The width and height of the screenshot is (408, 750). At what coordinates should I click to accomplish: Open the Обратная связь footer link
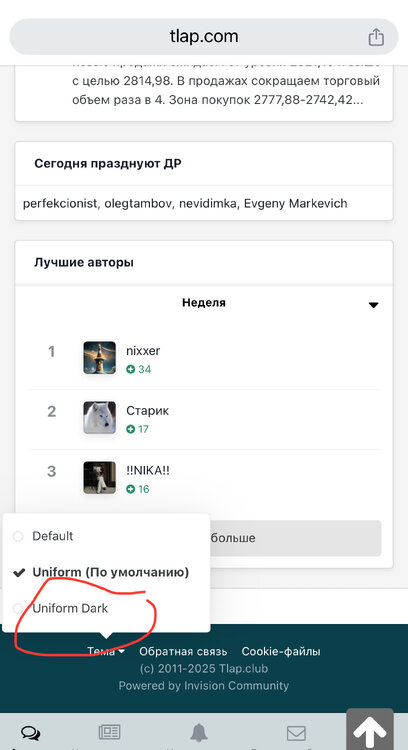(x=183, y=651)
